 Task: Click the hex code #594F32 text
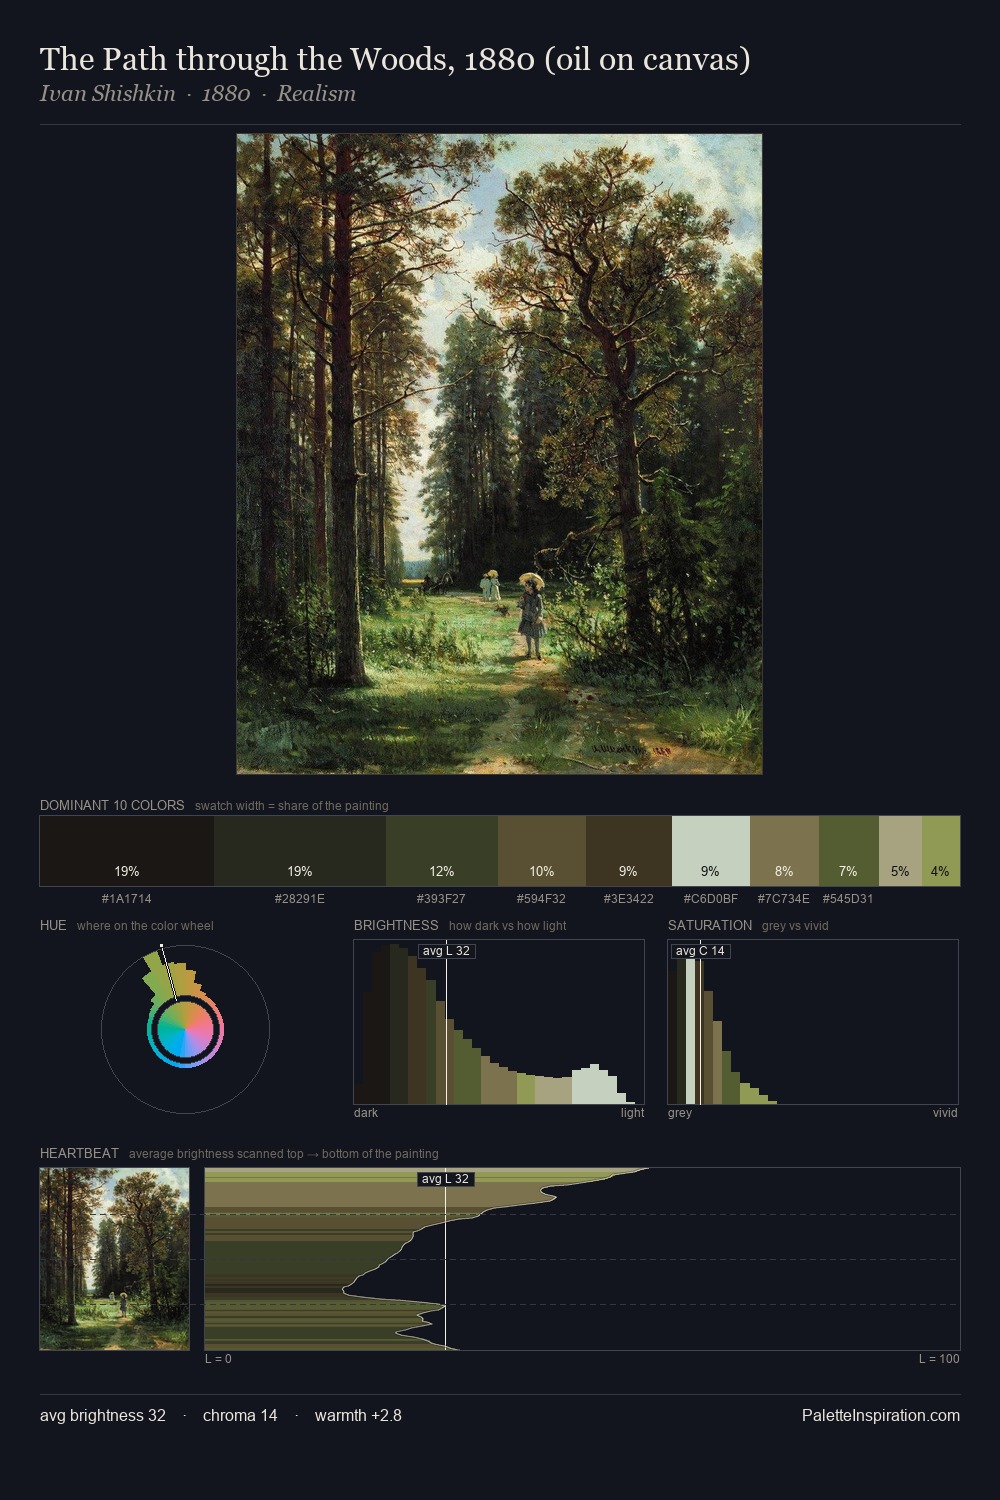[541, 899]
